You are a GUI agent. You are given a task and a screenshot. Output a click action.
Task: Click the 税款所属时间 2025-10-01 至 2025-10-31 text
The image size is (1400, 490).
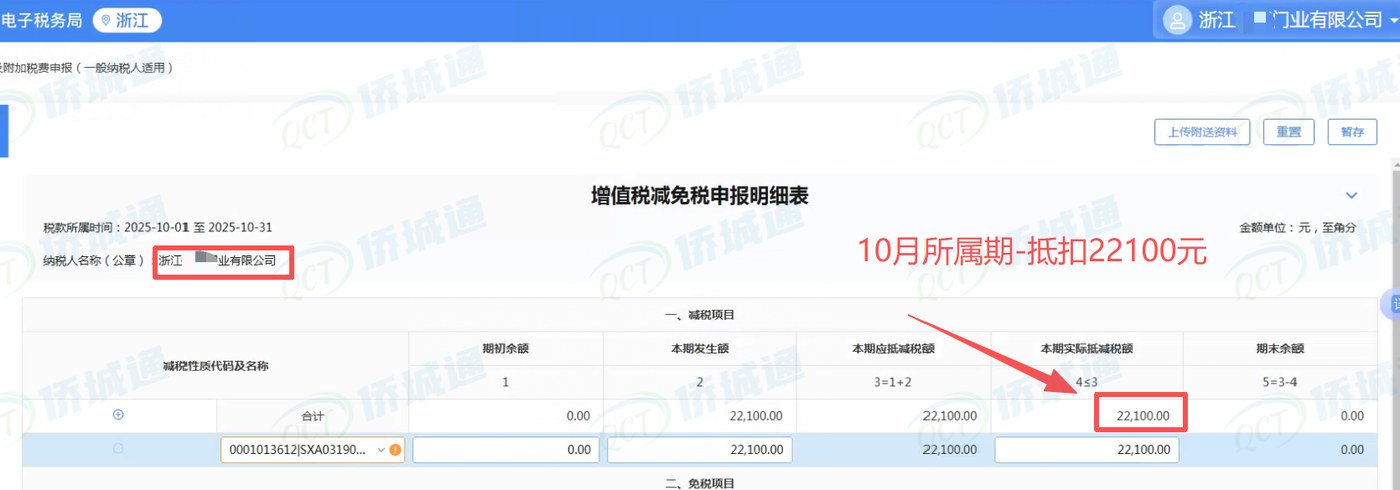[158, 228]
